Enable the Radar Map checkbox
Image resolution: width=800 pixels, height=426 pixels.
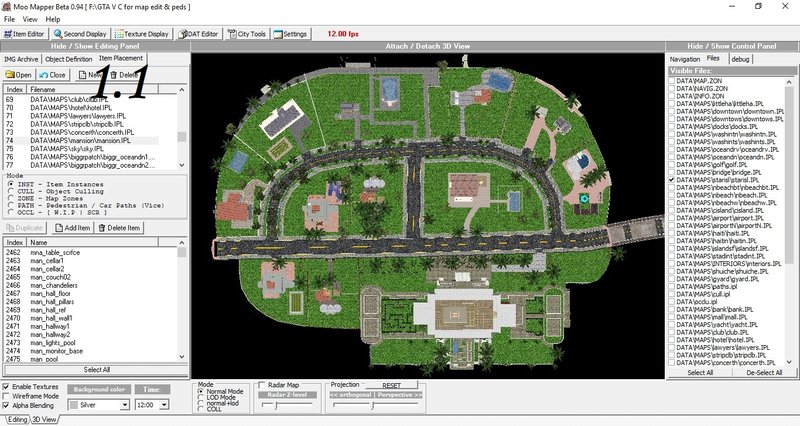262,385
